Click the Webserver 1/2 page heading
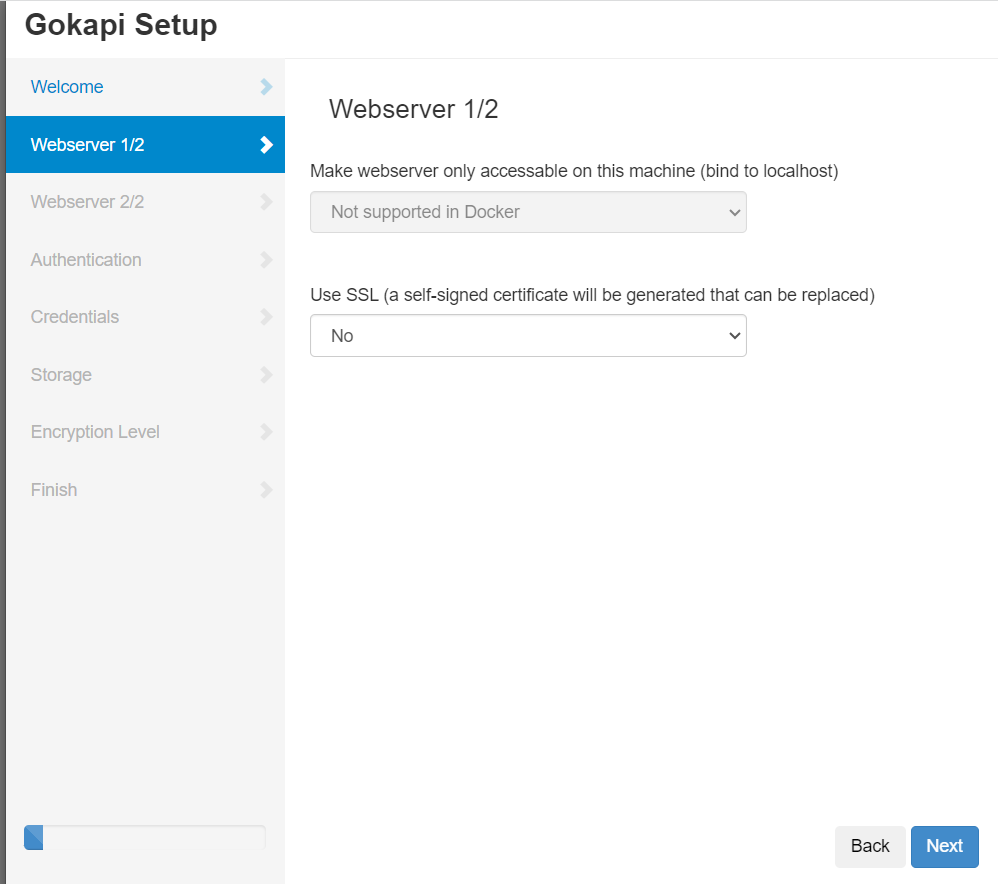998x884 pixels. coord(413,109)
